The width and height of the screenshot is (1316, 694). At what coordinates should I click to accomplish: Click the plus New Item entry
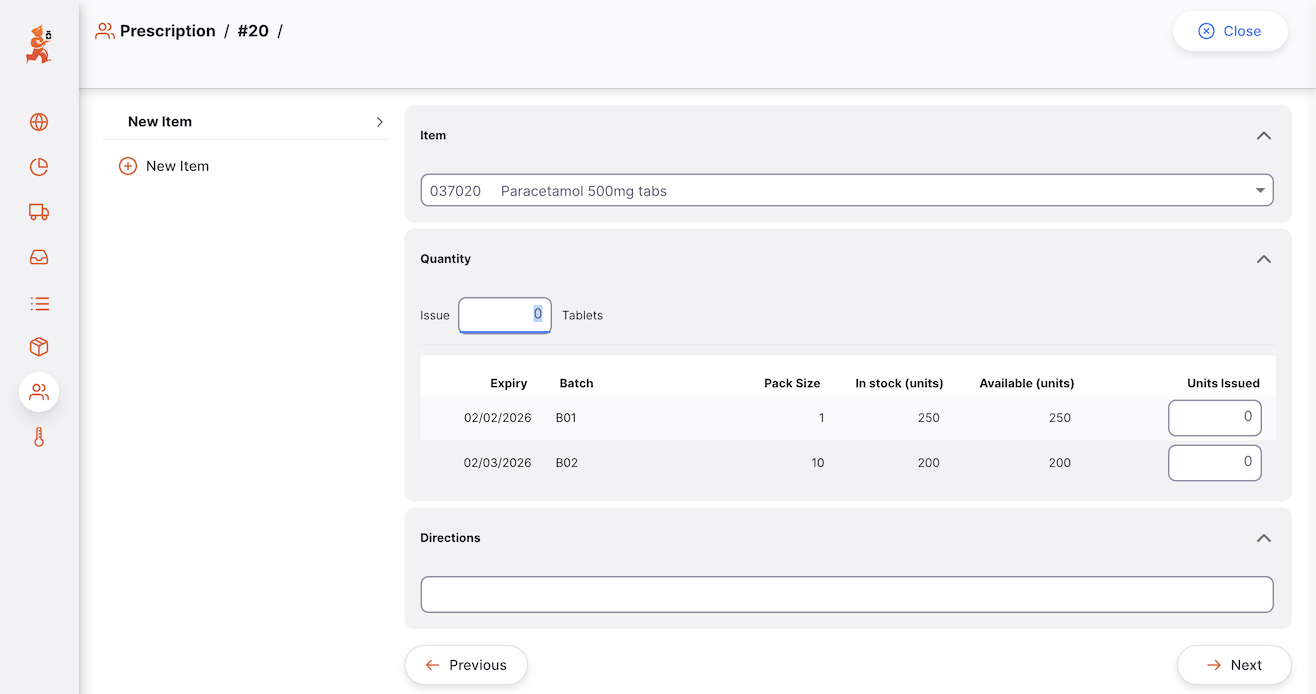coord(164,166)
